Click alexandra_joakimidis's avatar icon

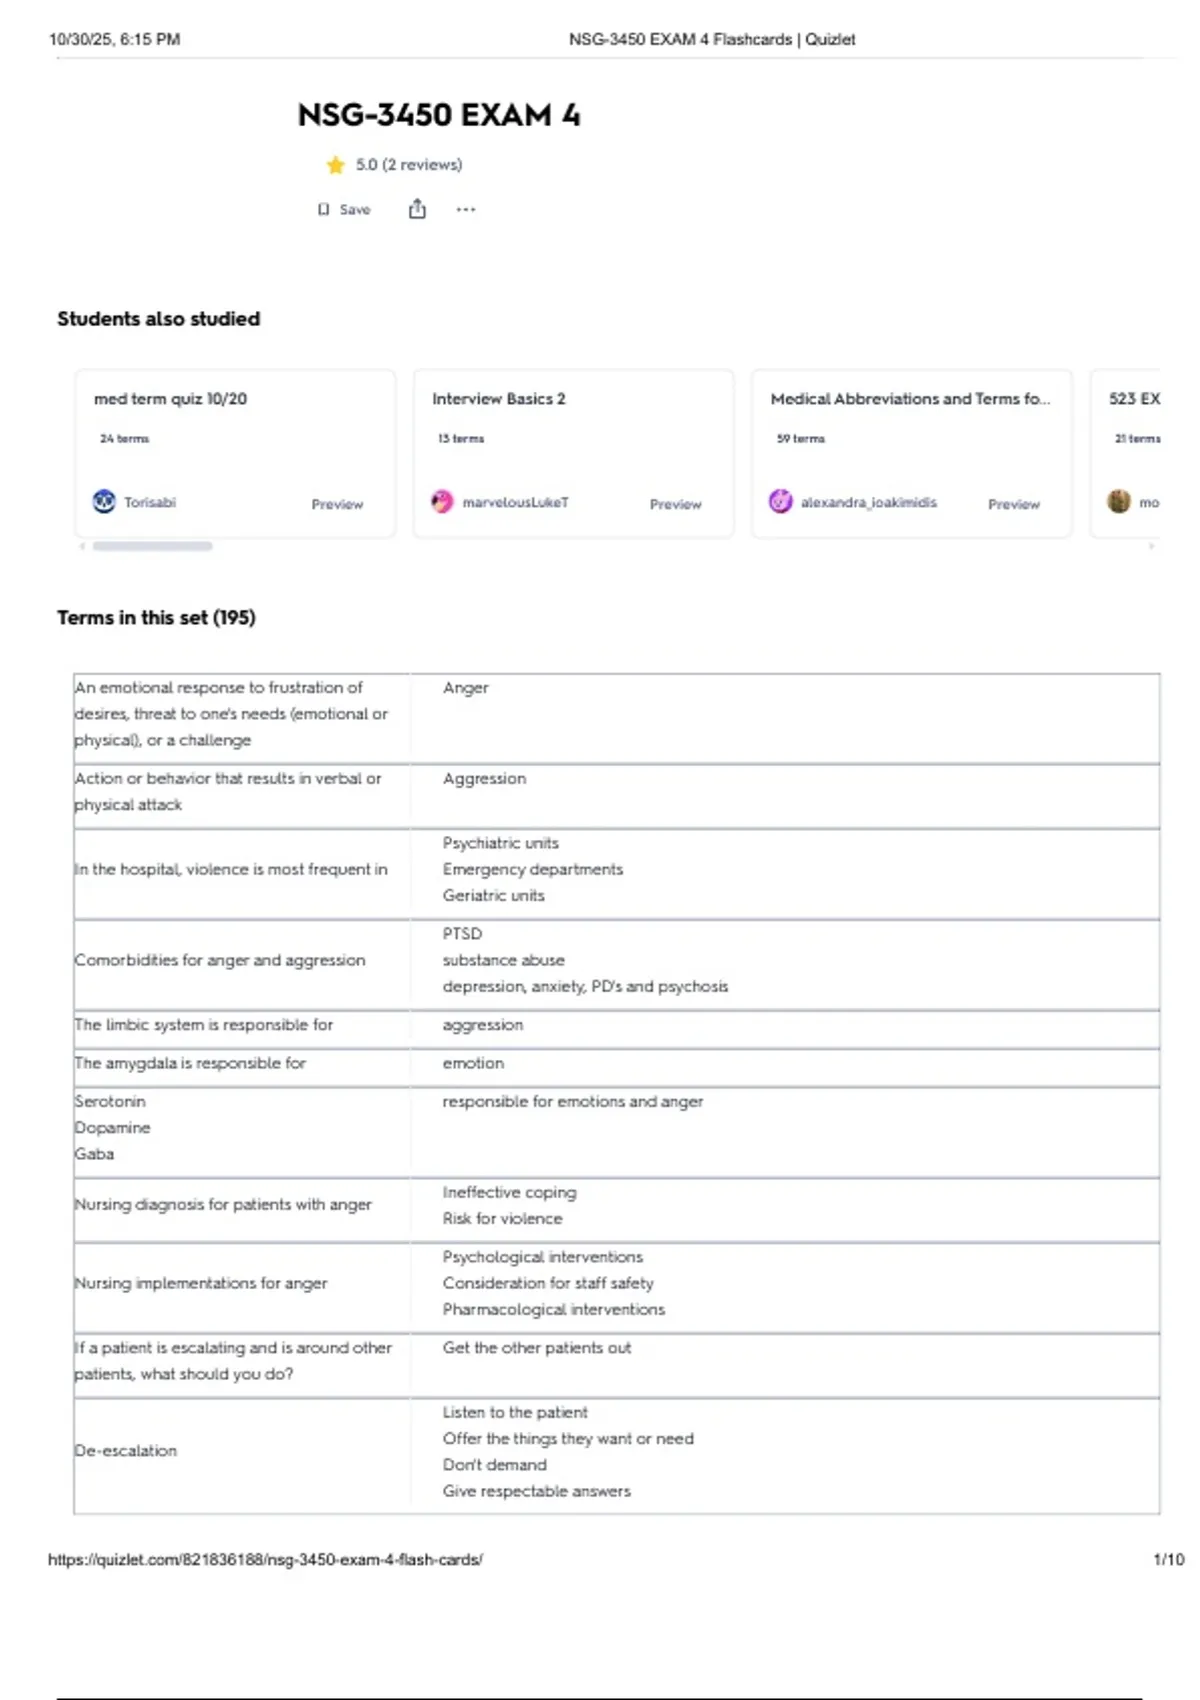point(781,501)
